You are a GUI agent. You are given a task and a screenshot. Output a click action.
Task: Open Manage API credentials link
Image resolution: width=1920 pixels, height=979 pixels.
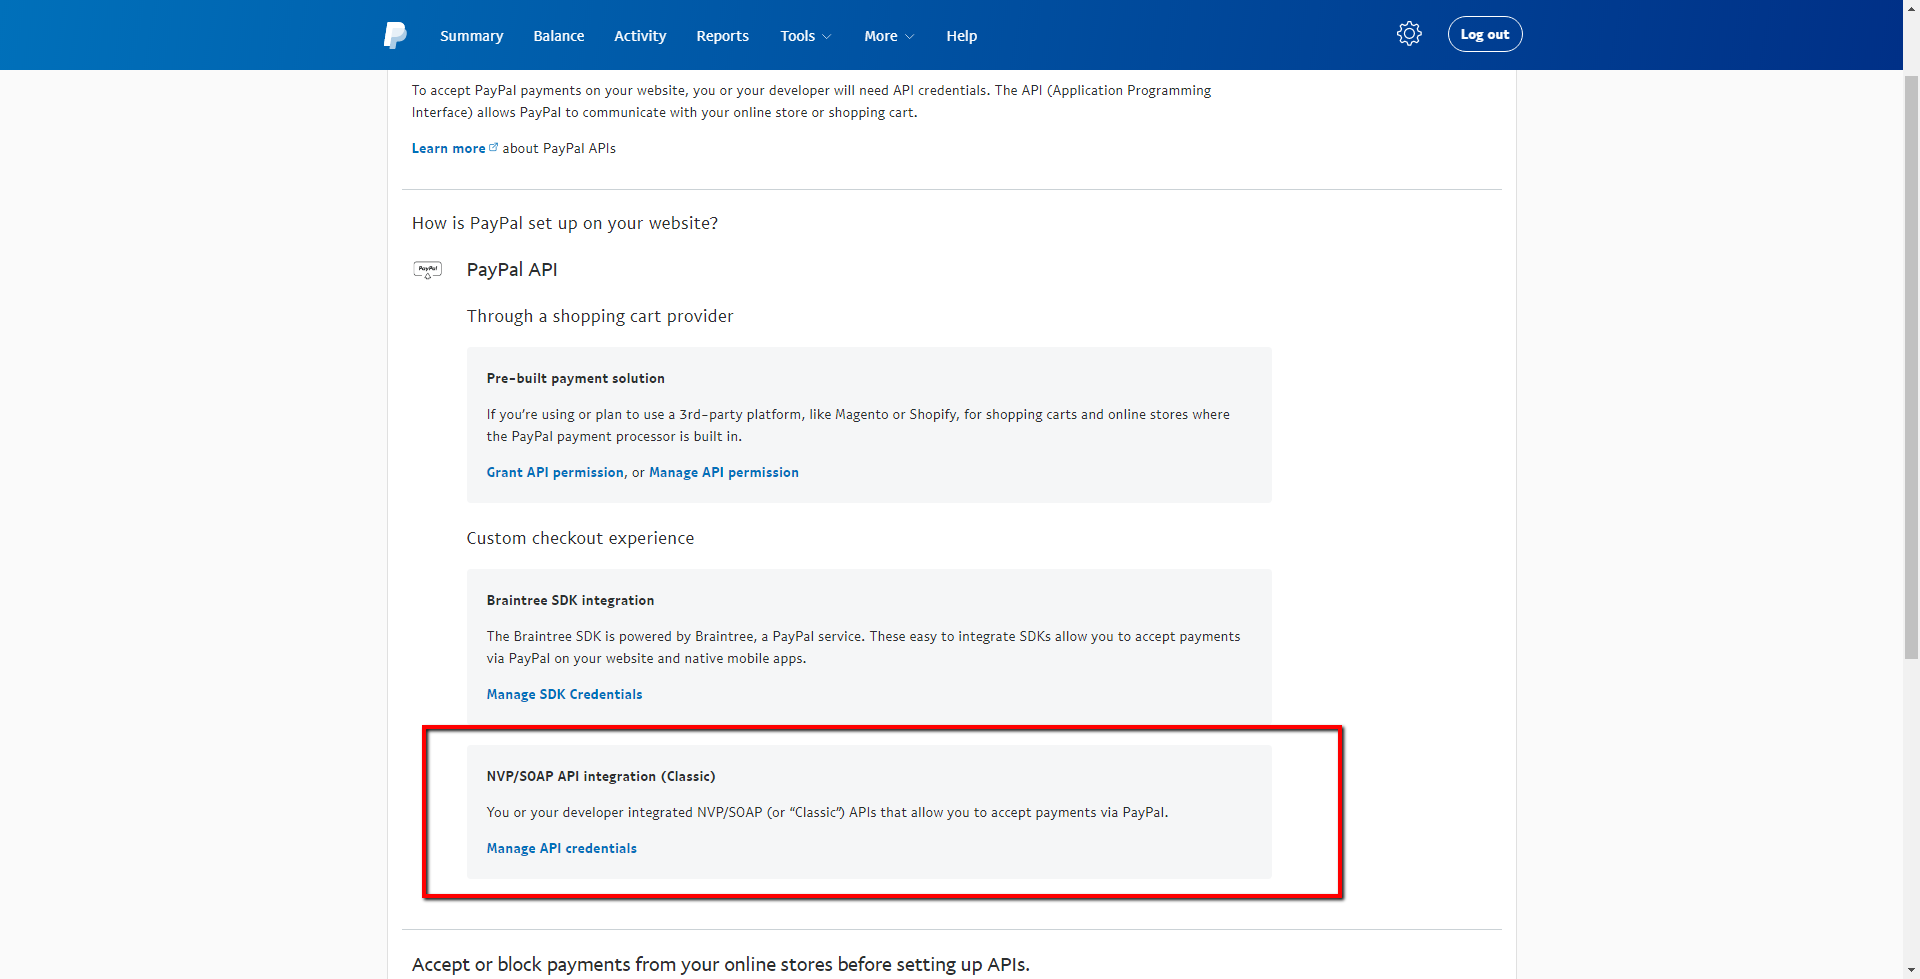(x=561, y=848)
